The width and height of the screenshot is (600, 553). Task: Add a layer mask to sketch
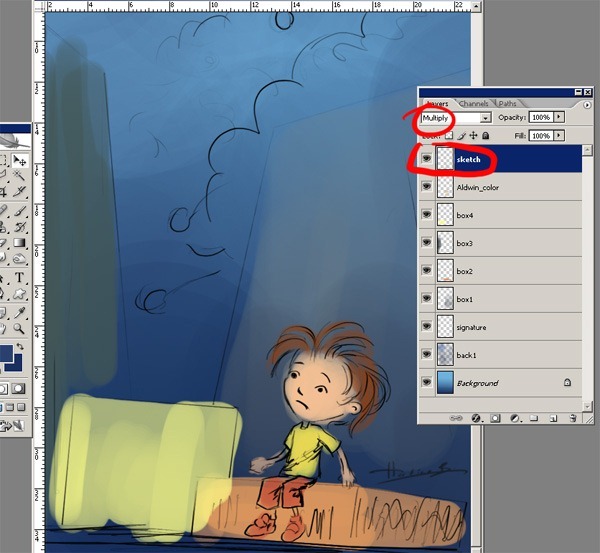(x=495, y=418)
